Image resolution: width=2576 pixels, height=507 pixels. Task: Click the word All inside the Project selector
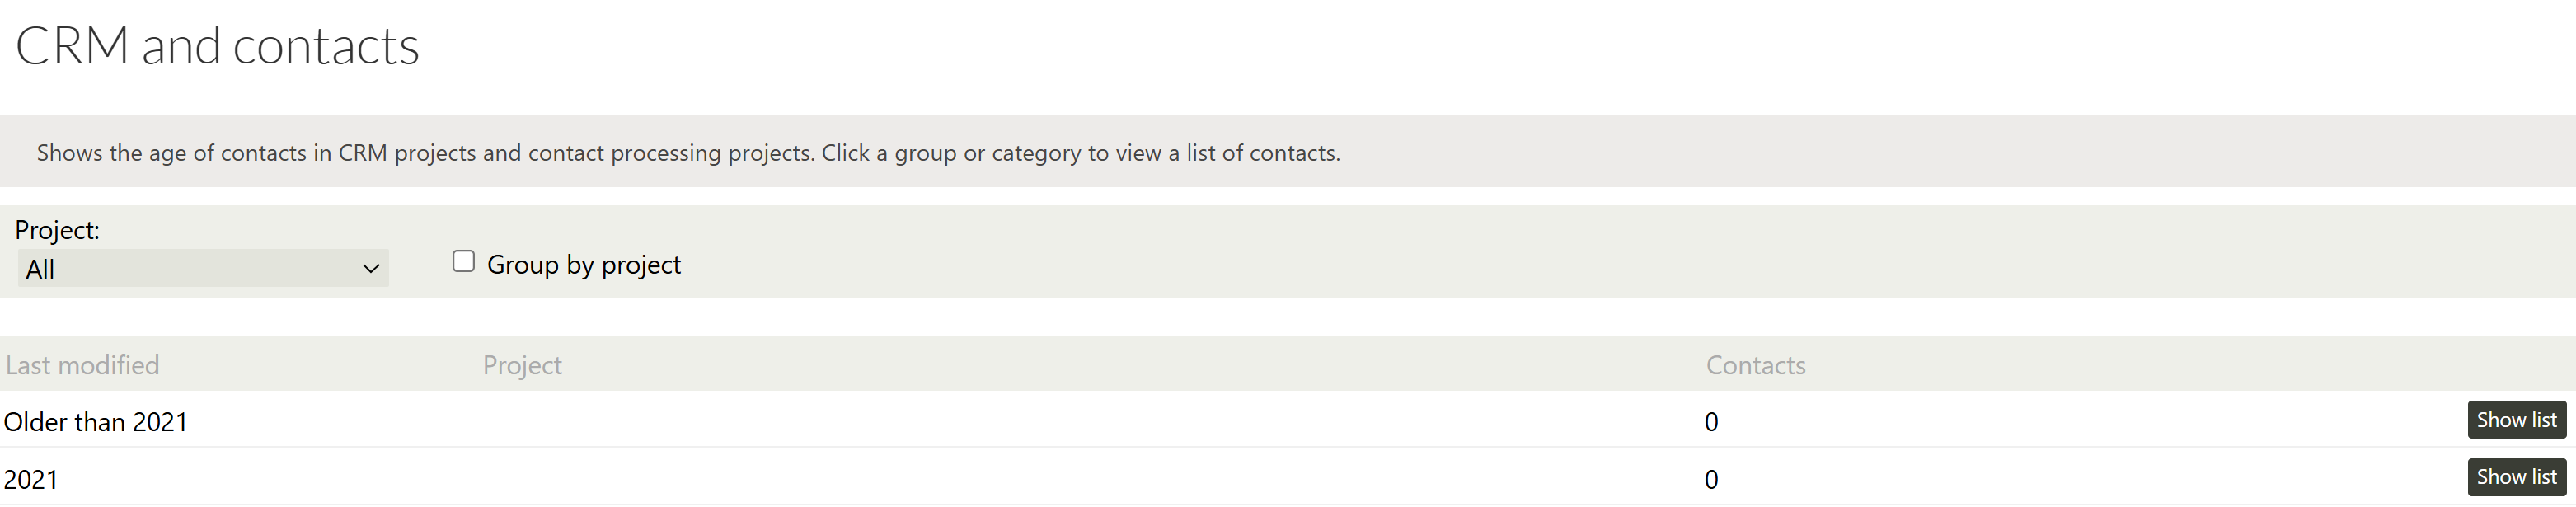[40, 270]
